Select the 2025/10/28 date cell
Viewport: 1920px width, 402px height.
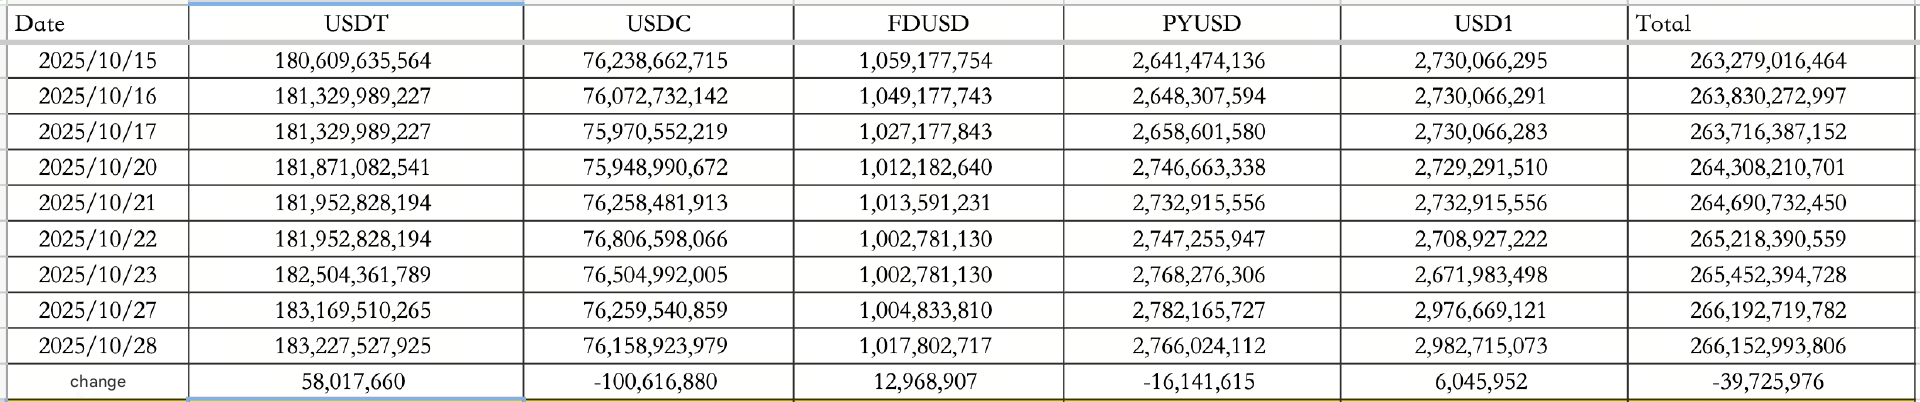click(x=97, y=346)
